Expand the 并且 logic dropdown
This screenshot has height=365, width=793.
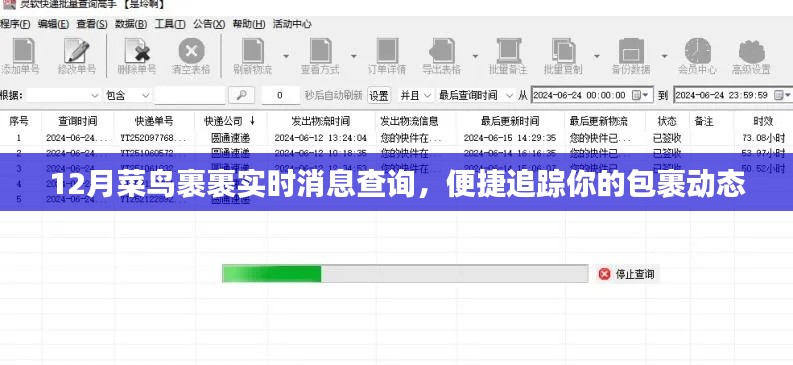tap(416, 95)
